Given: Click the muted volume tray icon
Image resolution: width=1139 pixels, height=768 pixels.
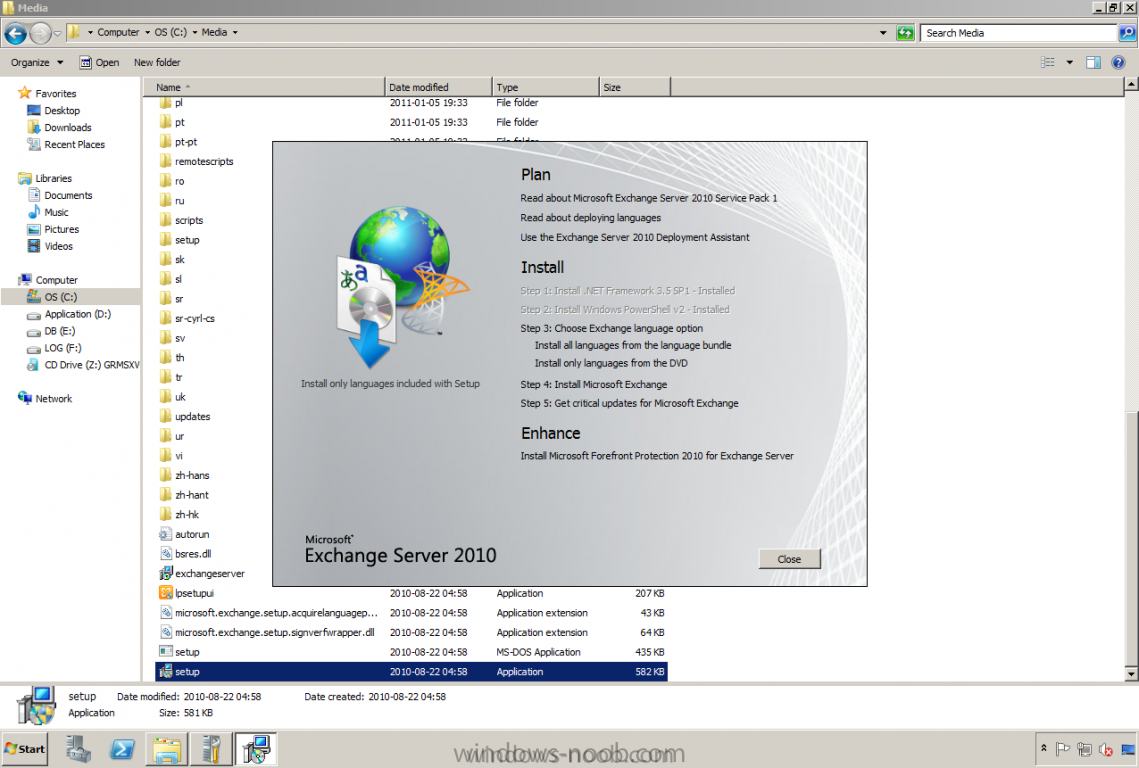Looking at the screenshot, I should (1106, 749).
